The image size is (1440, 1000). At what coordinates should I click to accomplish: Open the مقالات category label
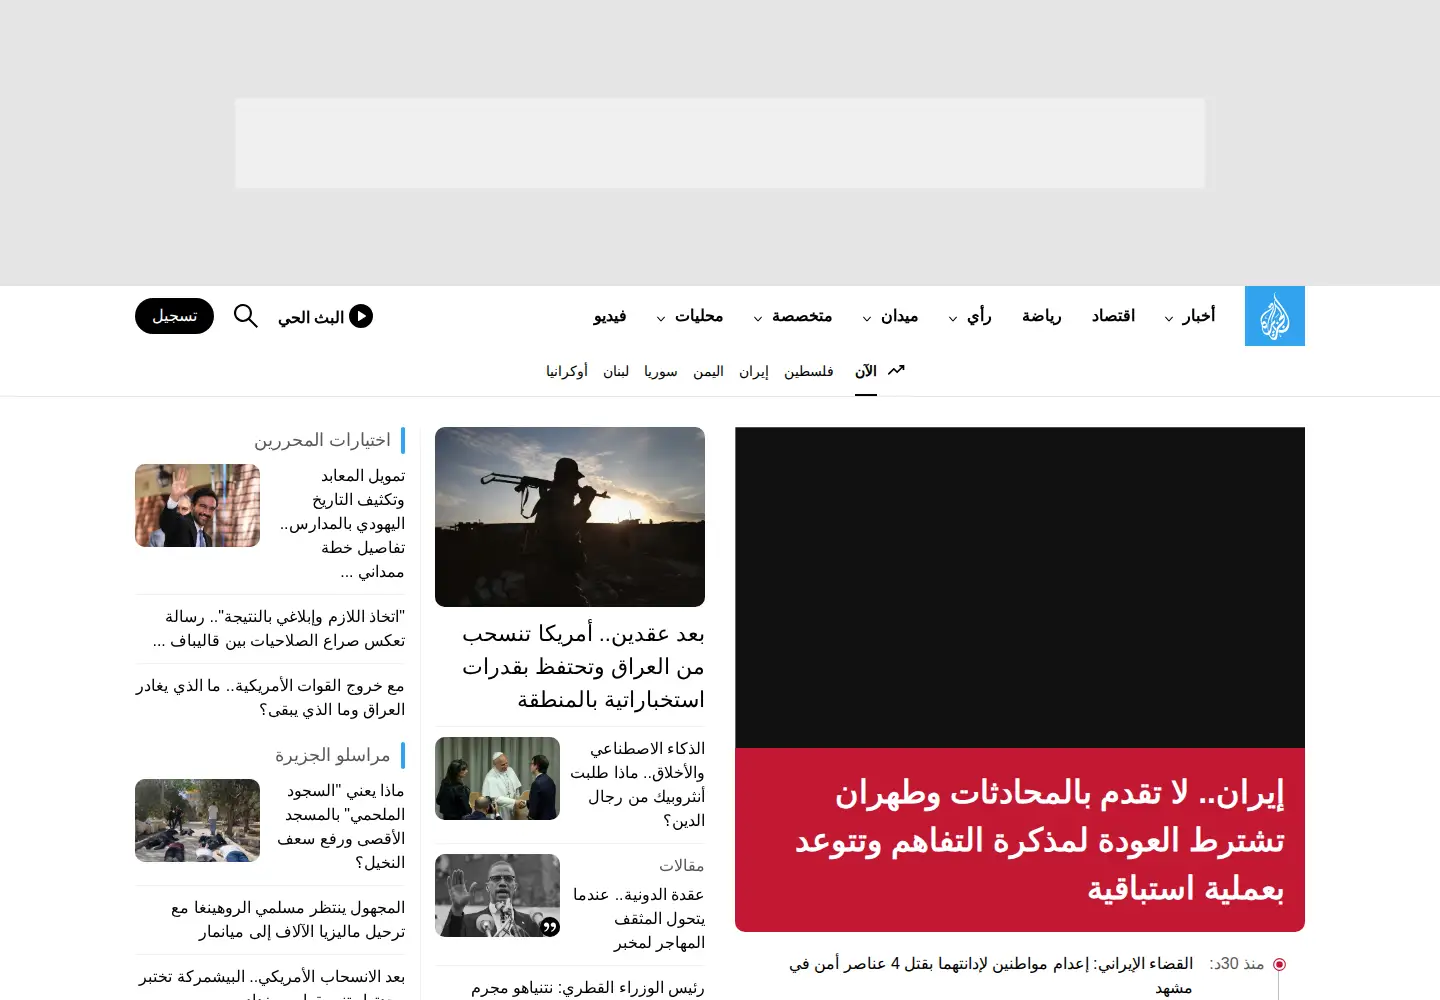coord(682,865)
